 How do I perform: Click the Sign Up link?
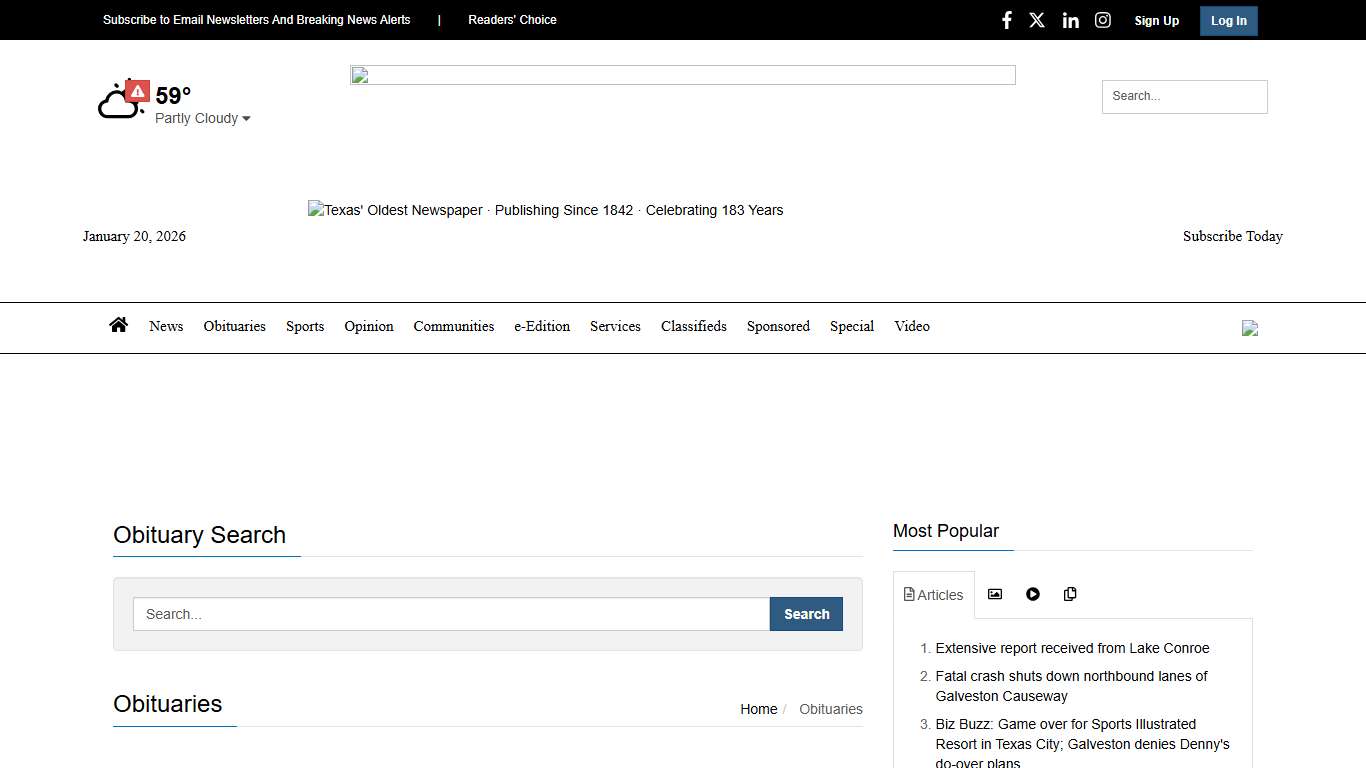[1156, 21]
